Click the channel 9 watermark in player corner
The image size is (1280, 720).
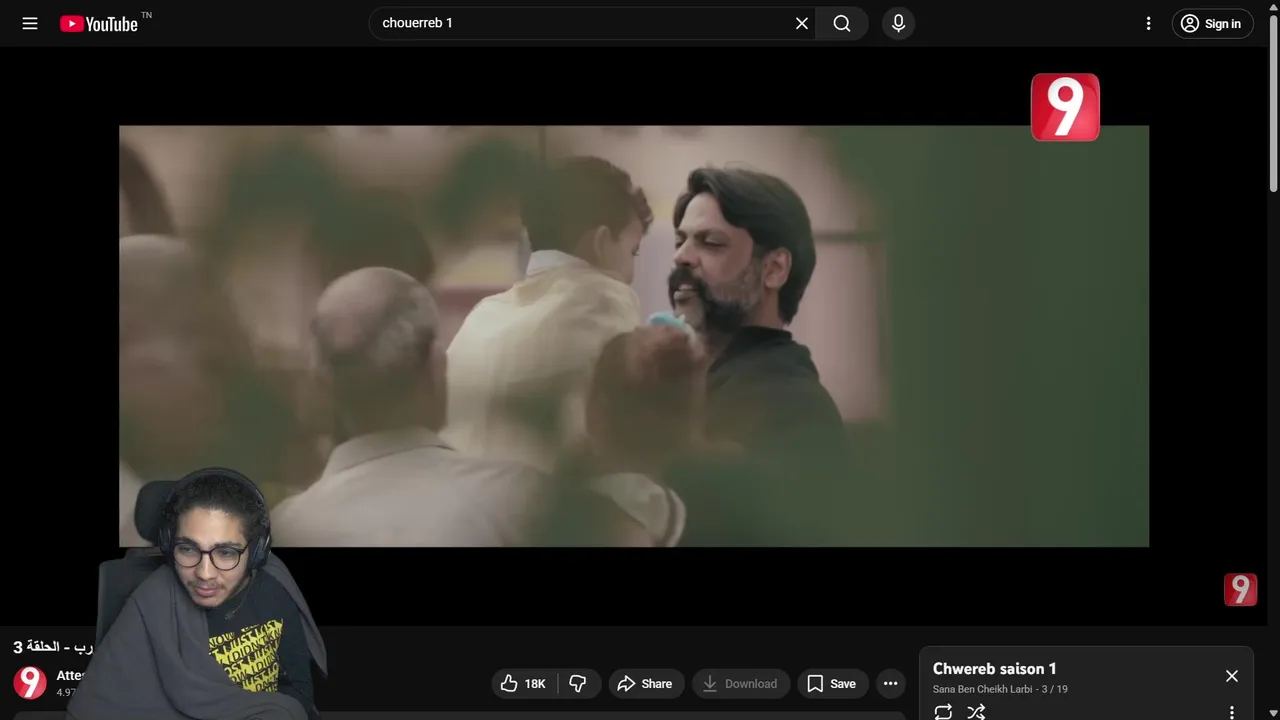[1240, 590]
